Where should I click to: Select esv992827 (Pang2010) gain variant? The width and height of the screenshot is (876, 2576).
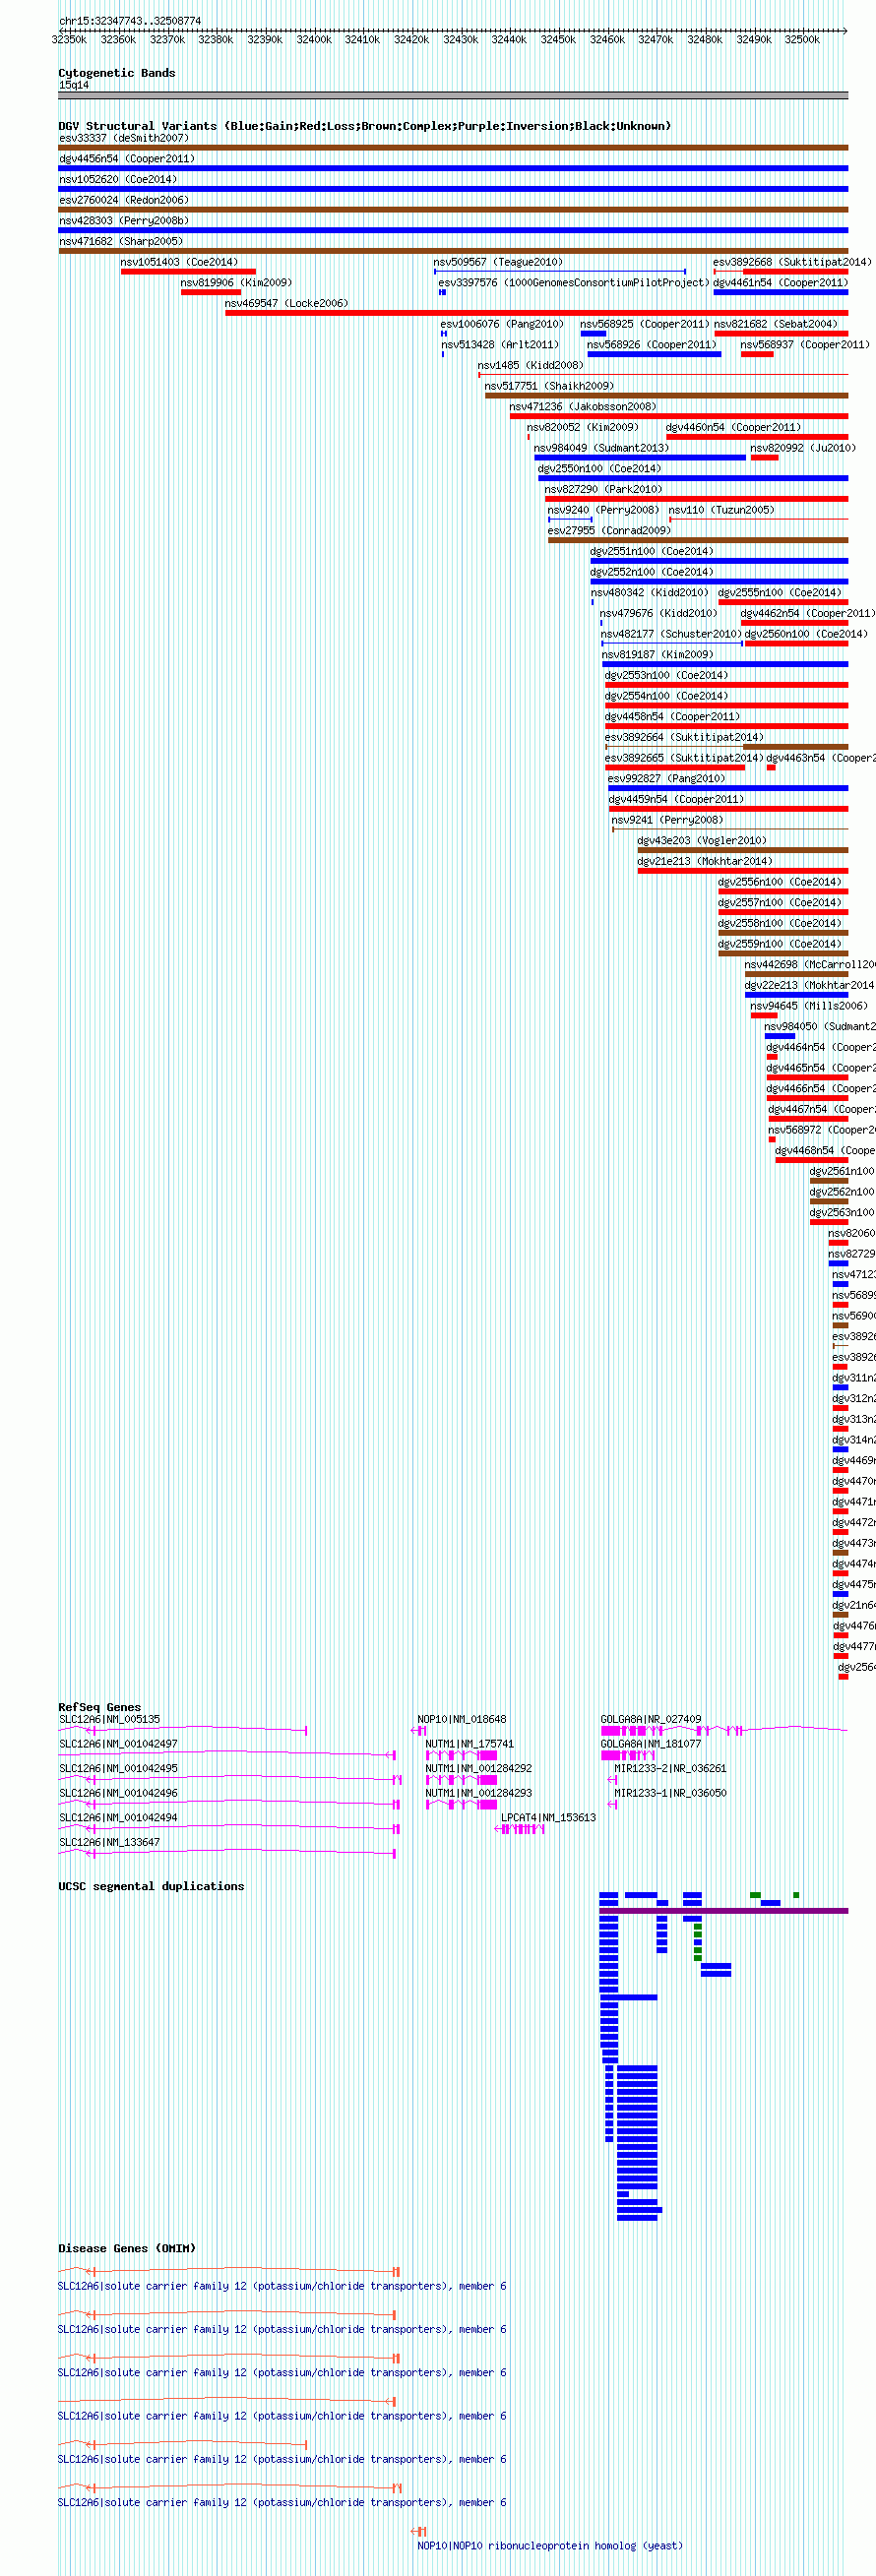click(728, 788)
